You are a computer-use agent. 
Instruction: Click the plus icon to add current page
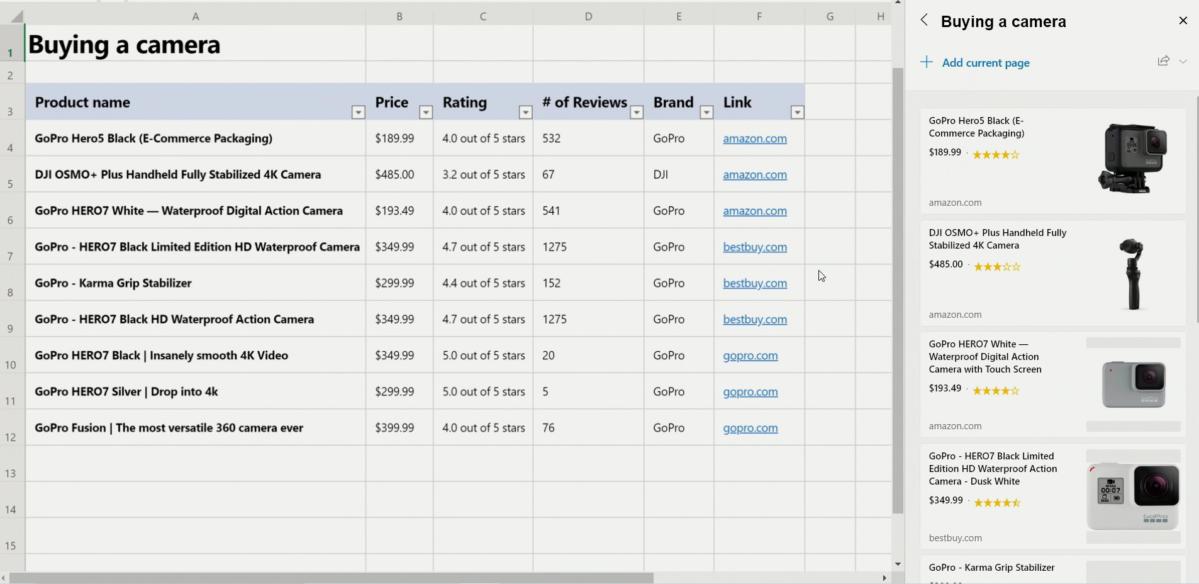pyautogui.click(x=926, y=62)
